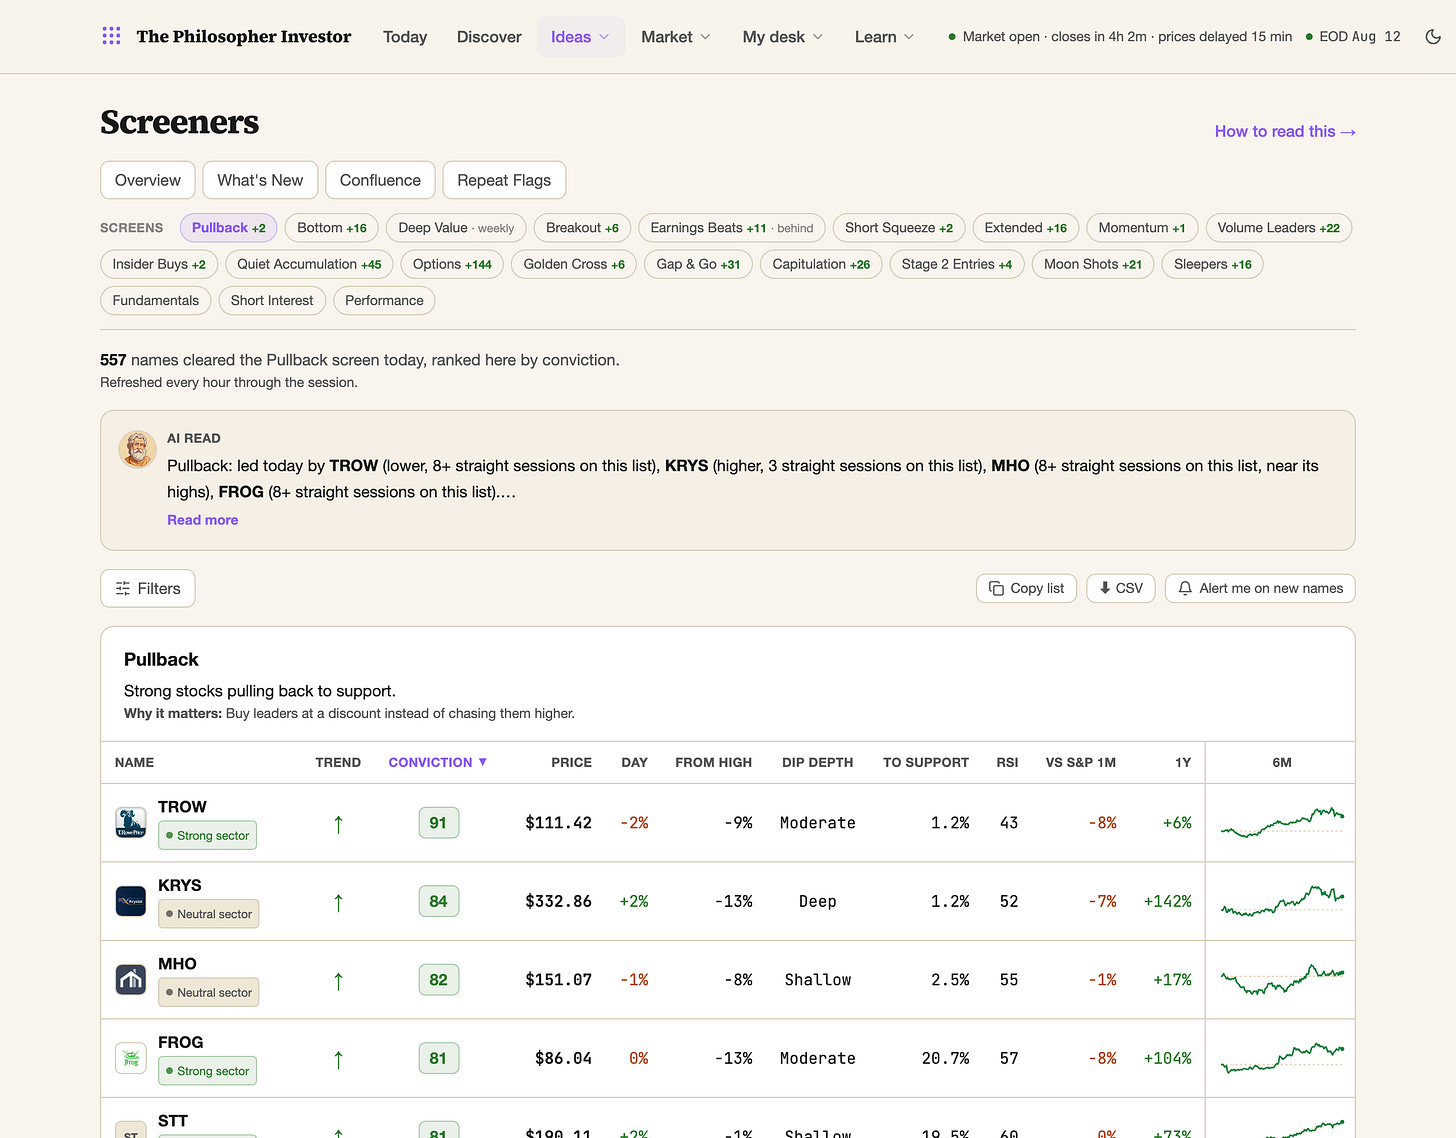View TROW 6M sparkline chart
The width and height of the screenshot is (1456, 1138).
pyautogui.click(x=1282, y=822)
